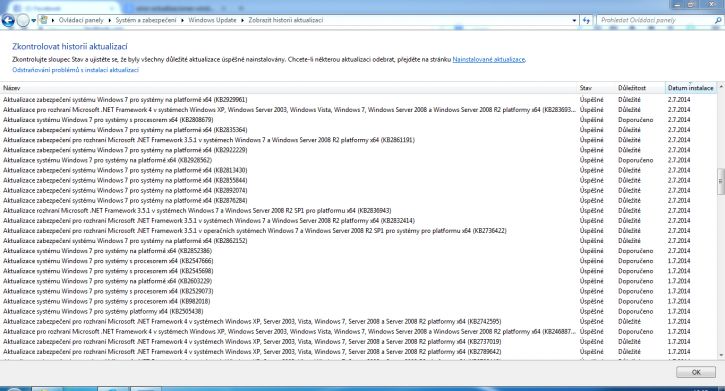Image resolution: width=725 pixels, height=391 pixels.
Task: Select the .NET Framework update KB2836943
Action: pos(358,211)
